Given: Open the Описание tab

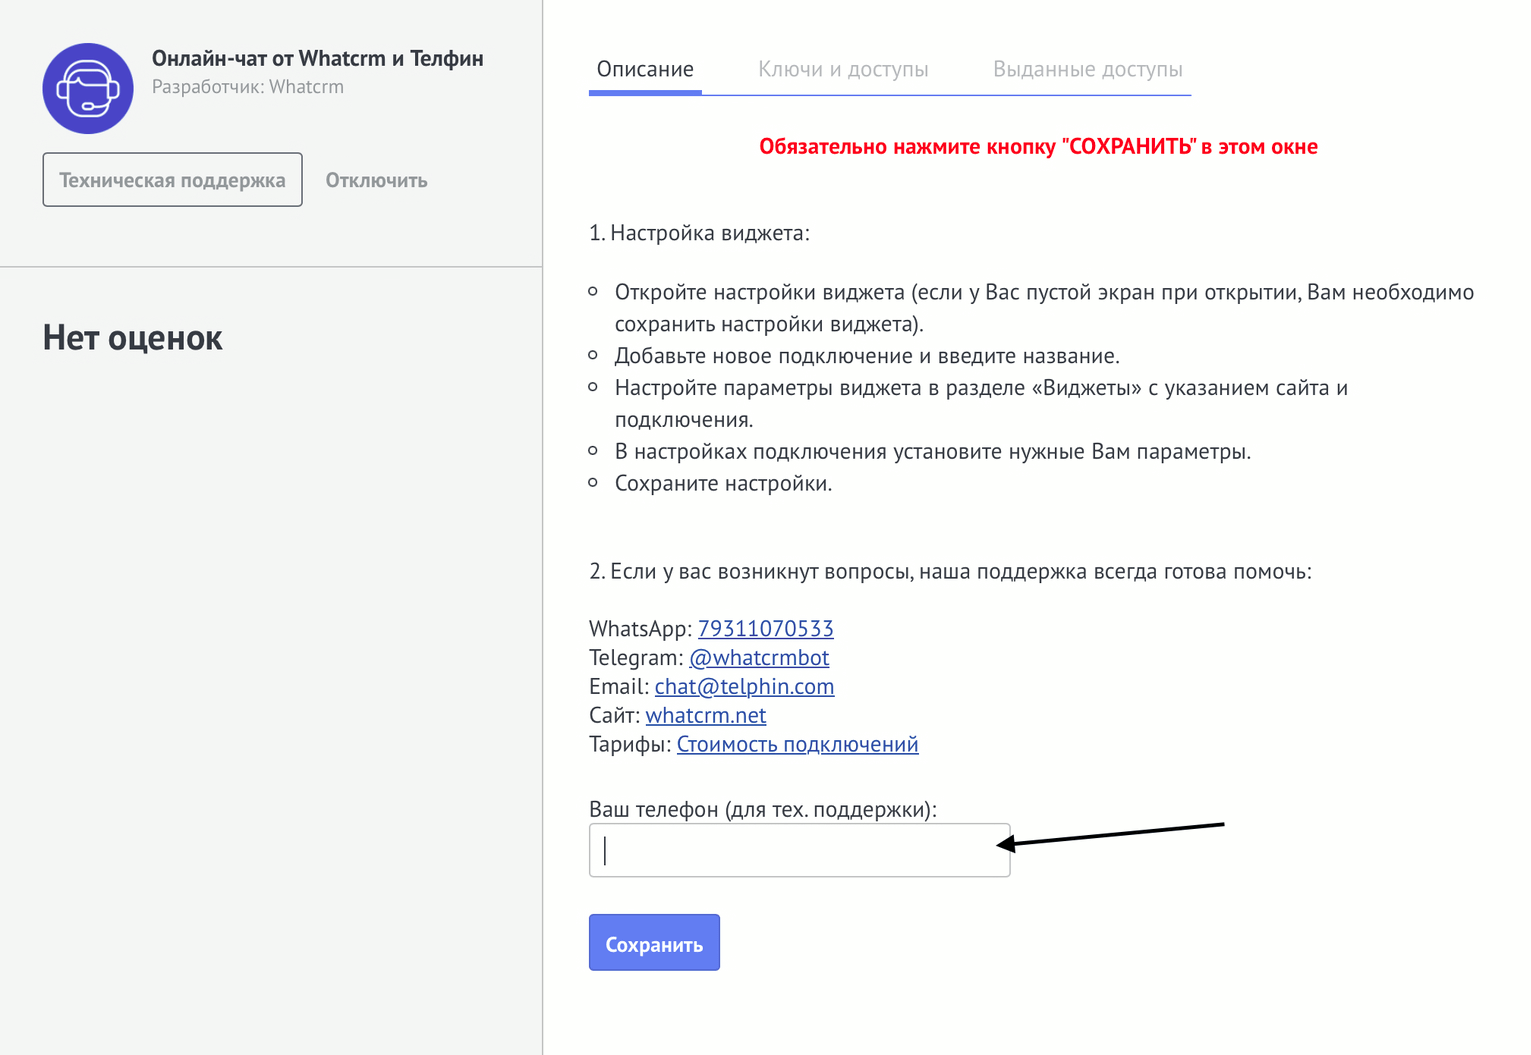Looking at the screenshot, I should (x=645, y=69).
